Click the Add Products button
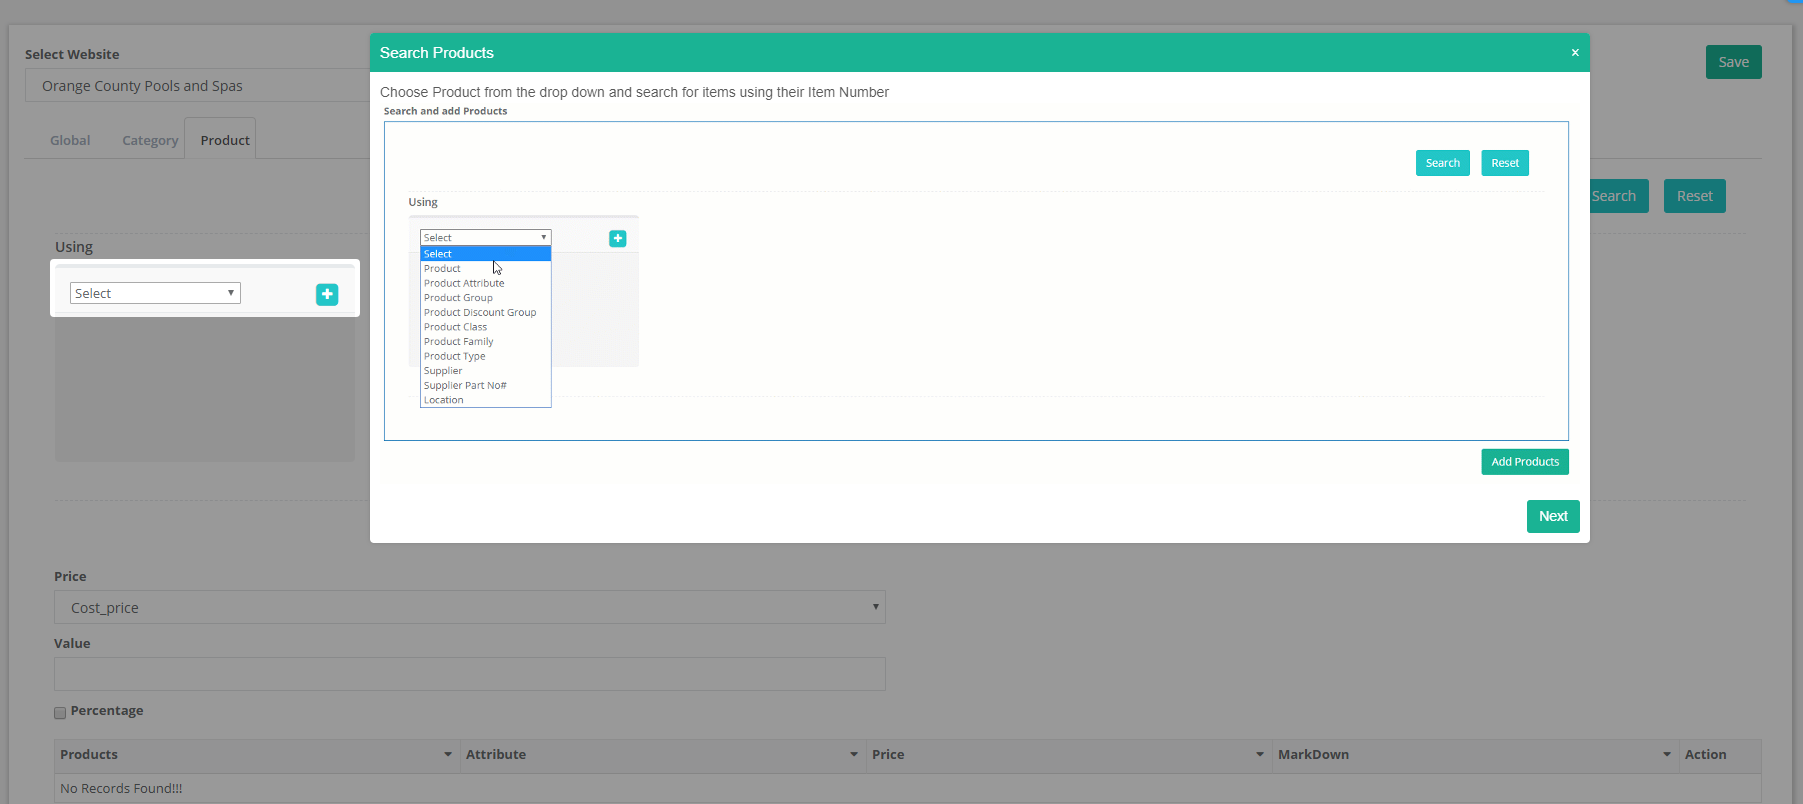Viewport: 1803px width, 804px height. tap(1525, 462)
